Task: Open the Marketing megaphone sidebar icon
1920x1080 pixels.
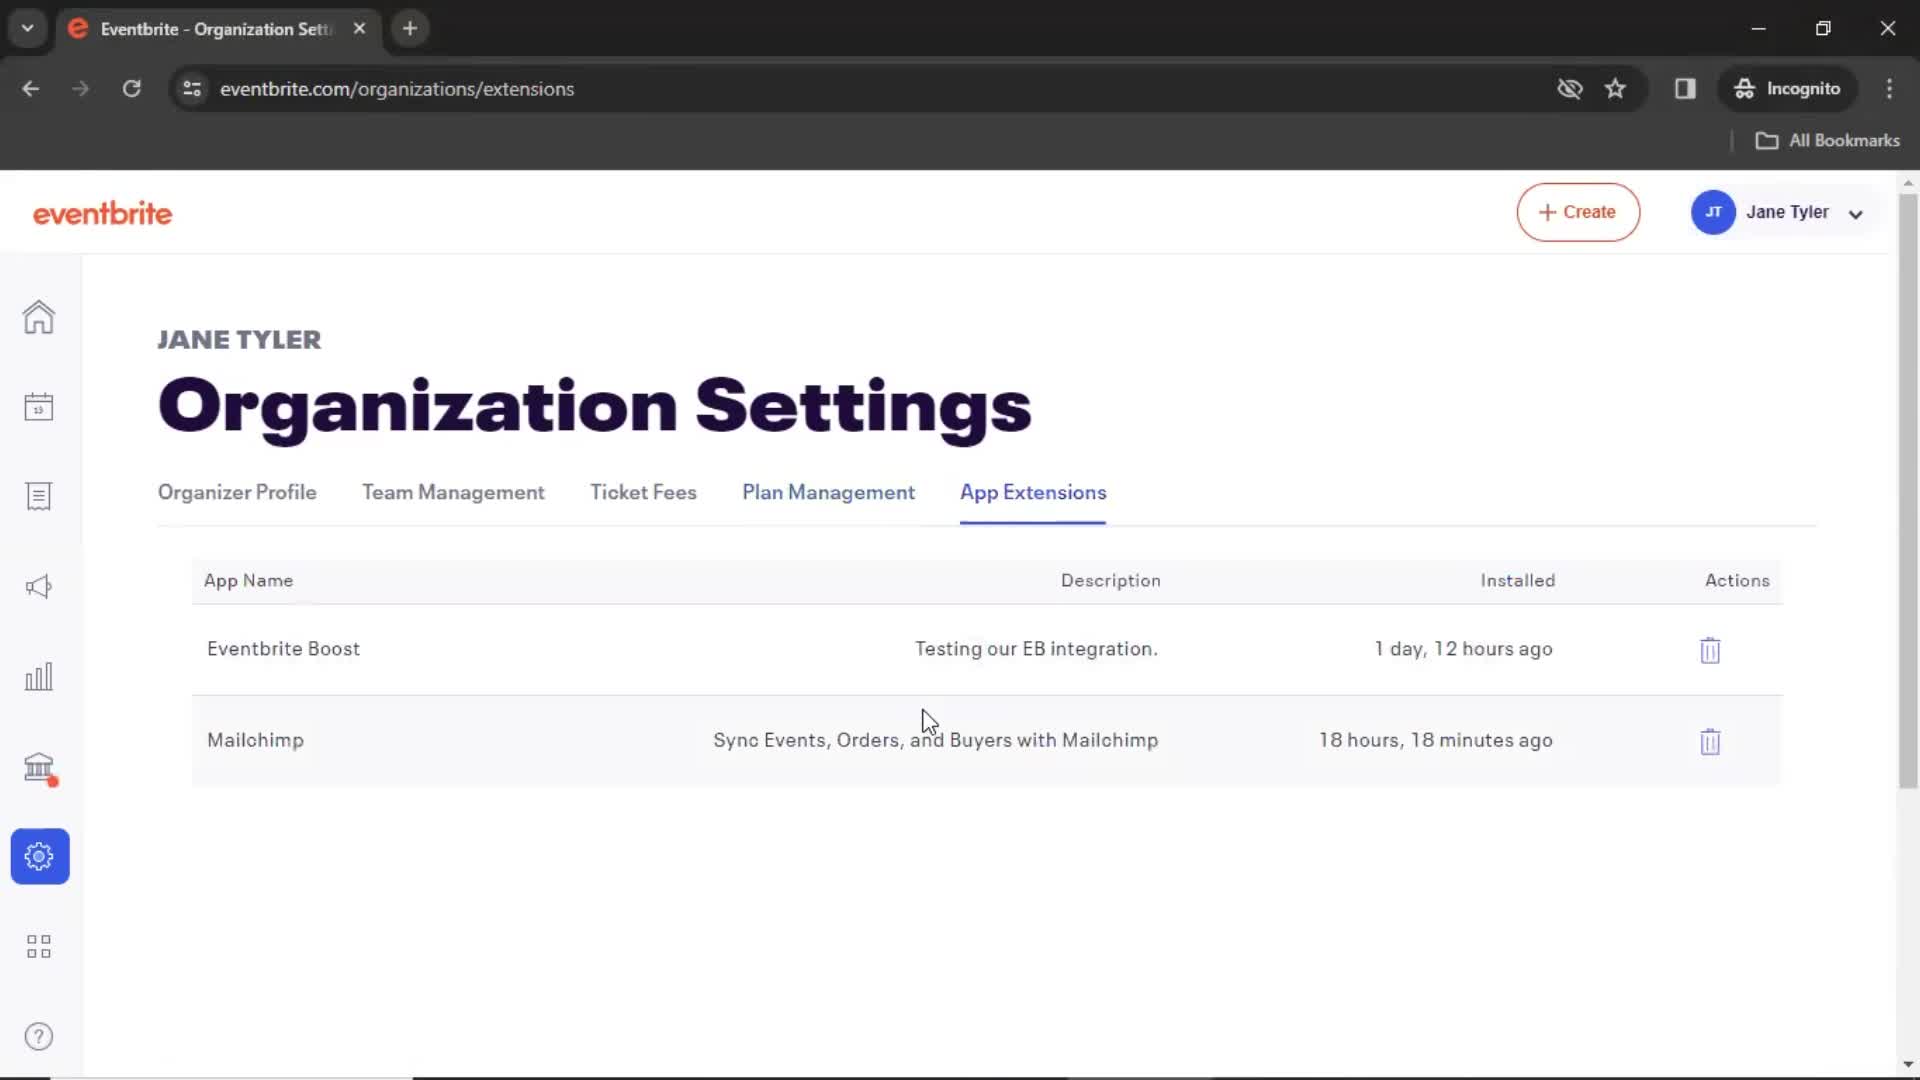Action: 39,587
